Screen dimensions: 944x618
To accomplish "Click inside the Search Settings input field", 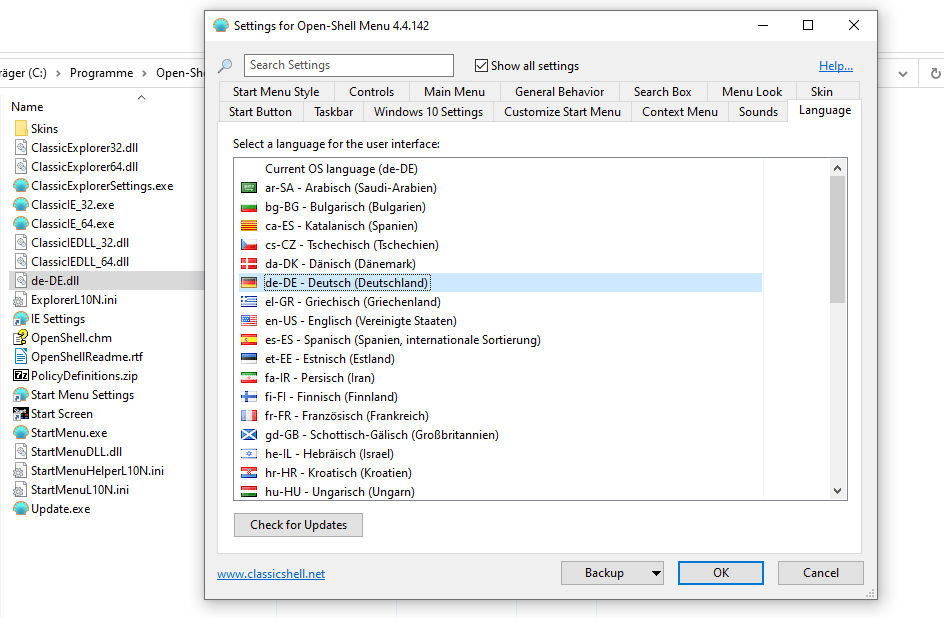I will coord(348,64).
